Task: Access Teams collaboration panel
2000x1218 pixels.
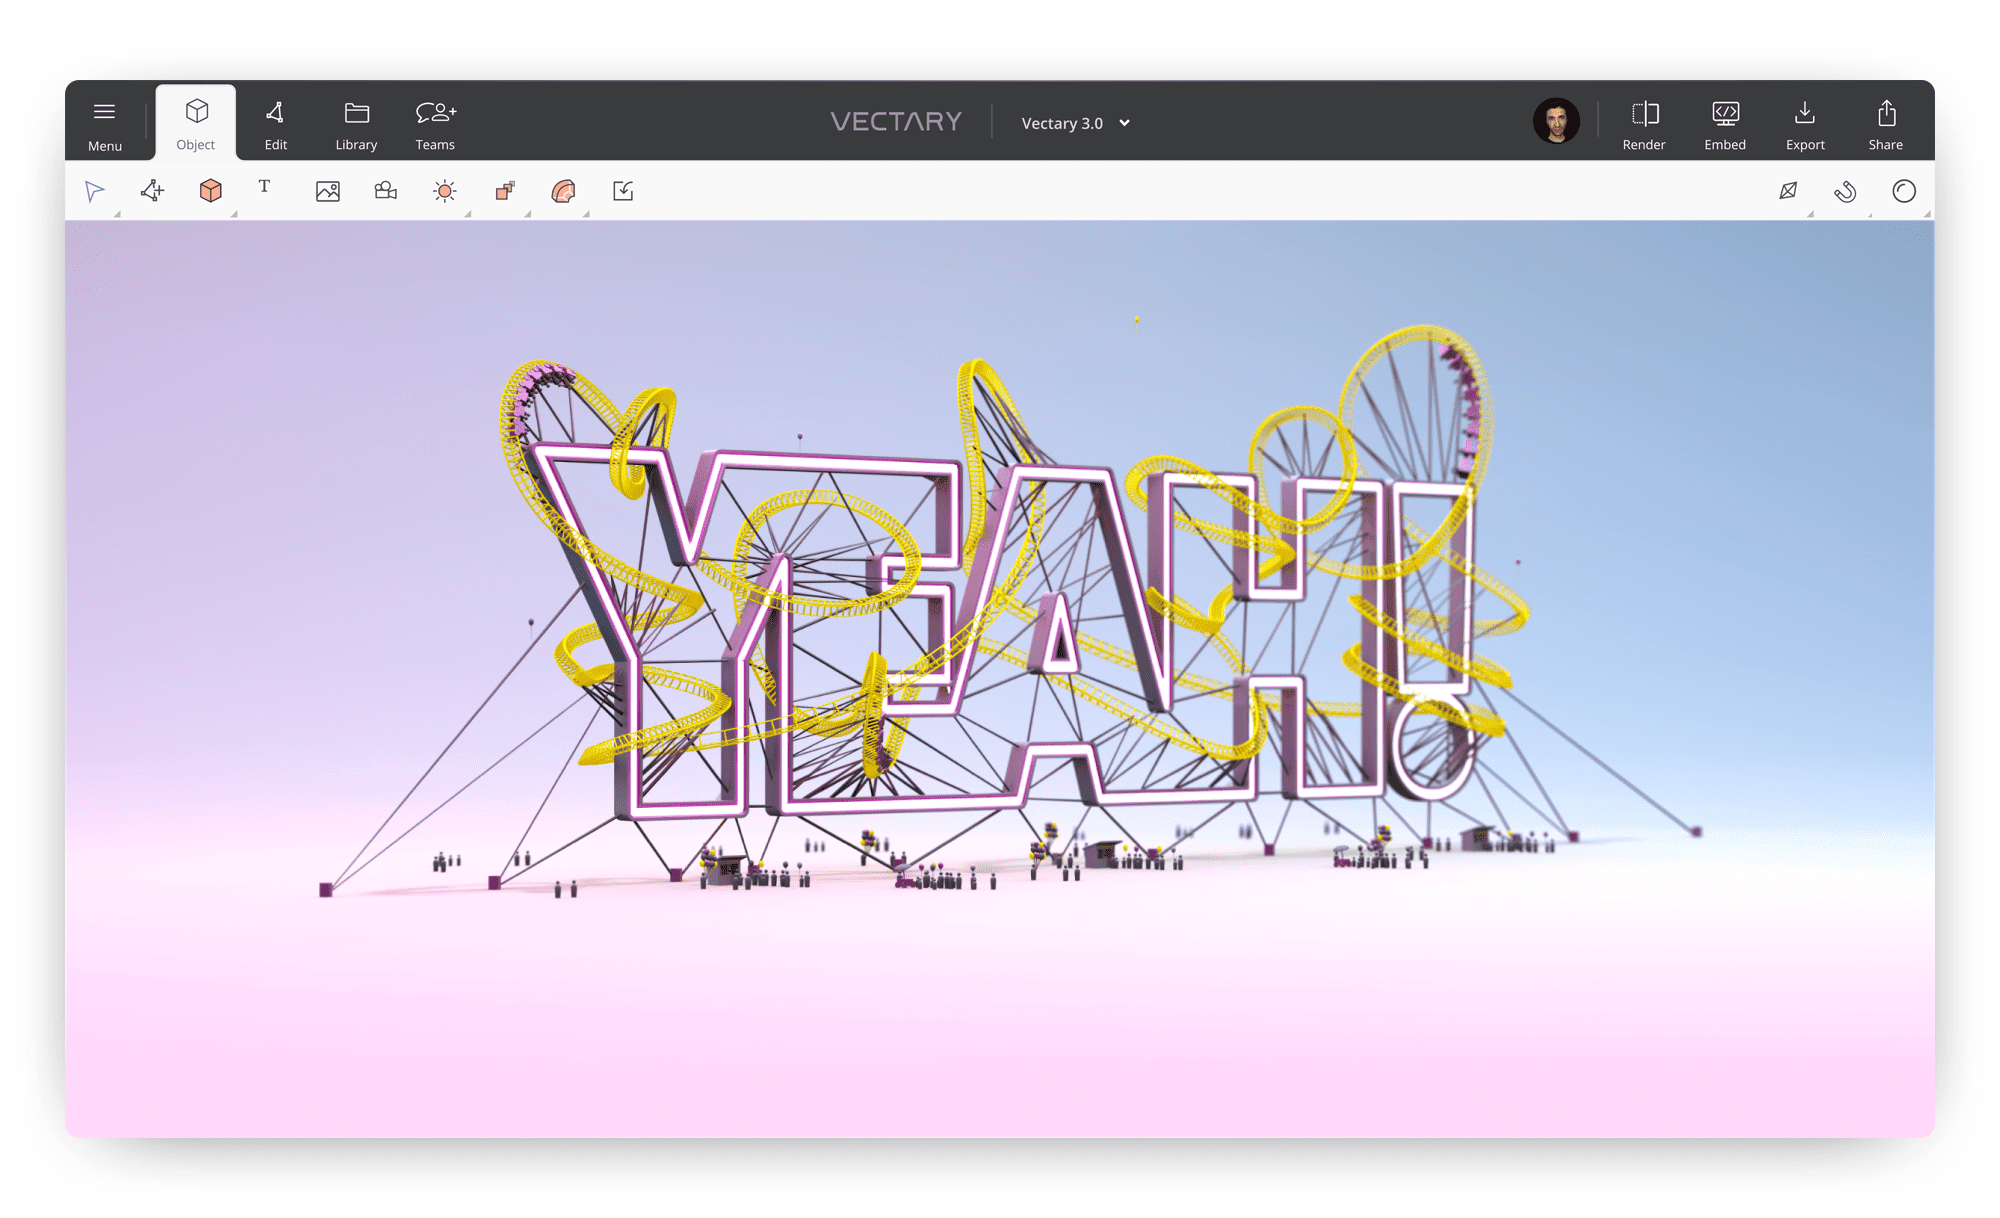Action: pyautogui.click(x=433, y=121)
